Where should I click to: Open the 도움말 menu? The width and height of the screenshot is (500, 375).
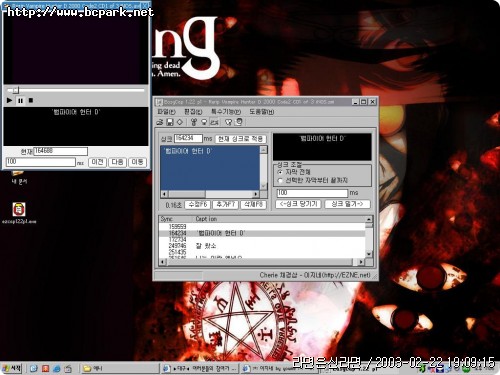262,112
